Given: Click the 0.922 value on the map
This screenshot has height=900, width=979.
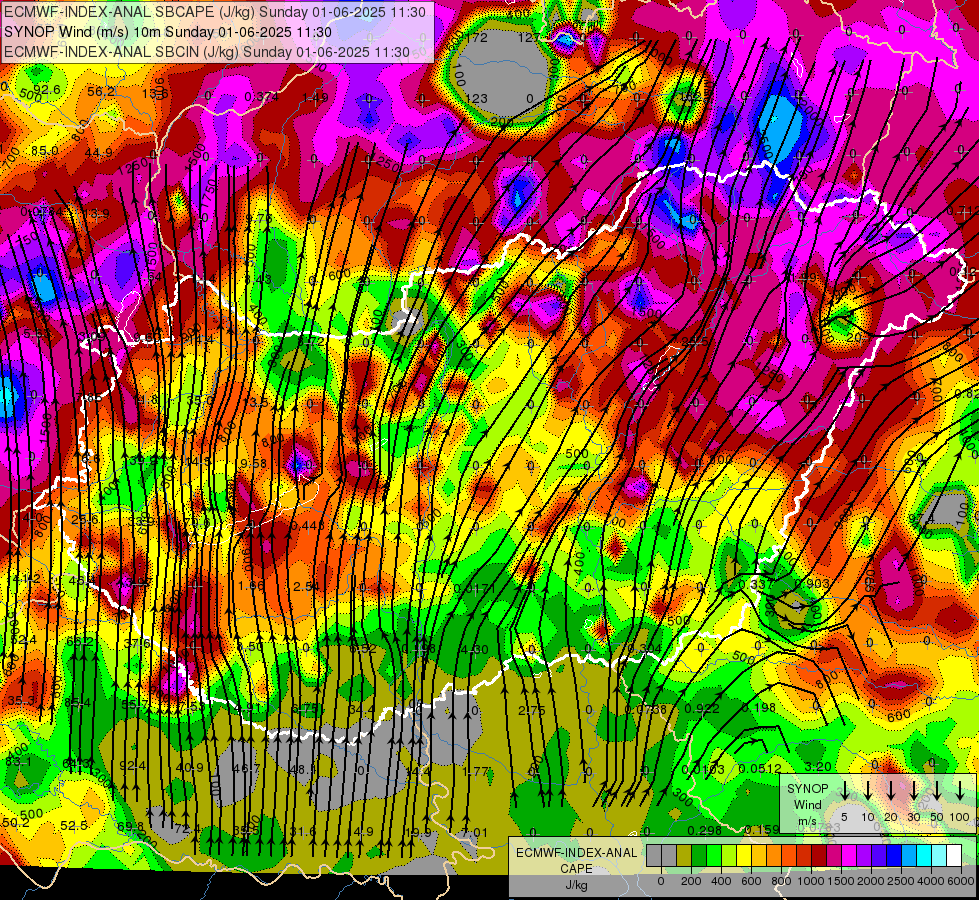Looking at the screenshot, I should [x=702, y=709].
